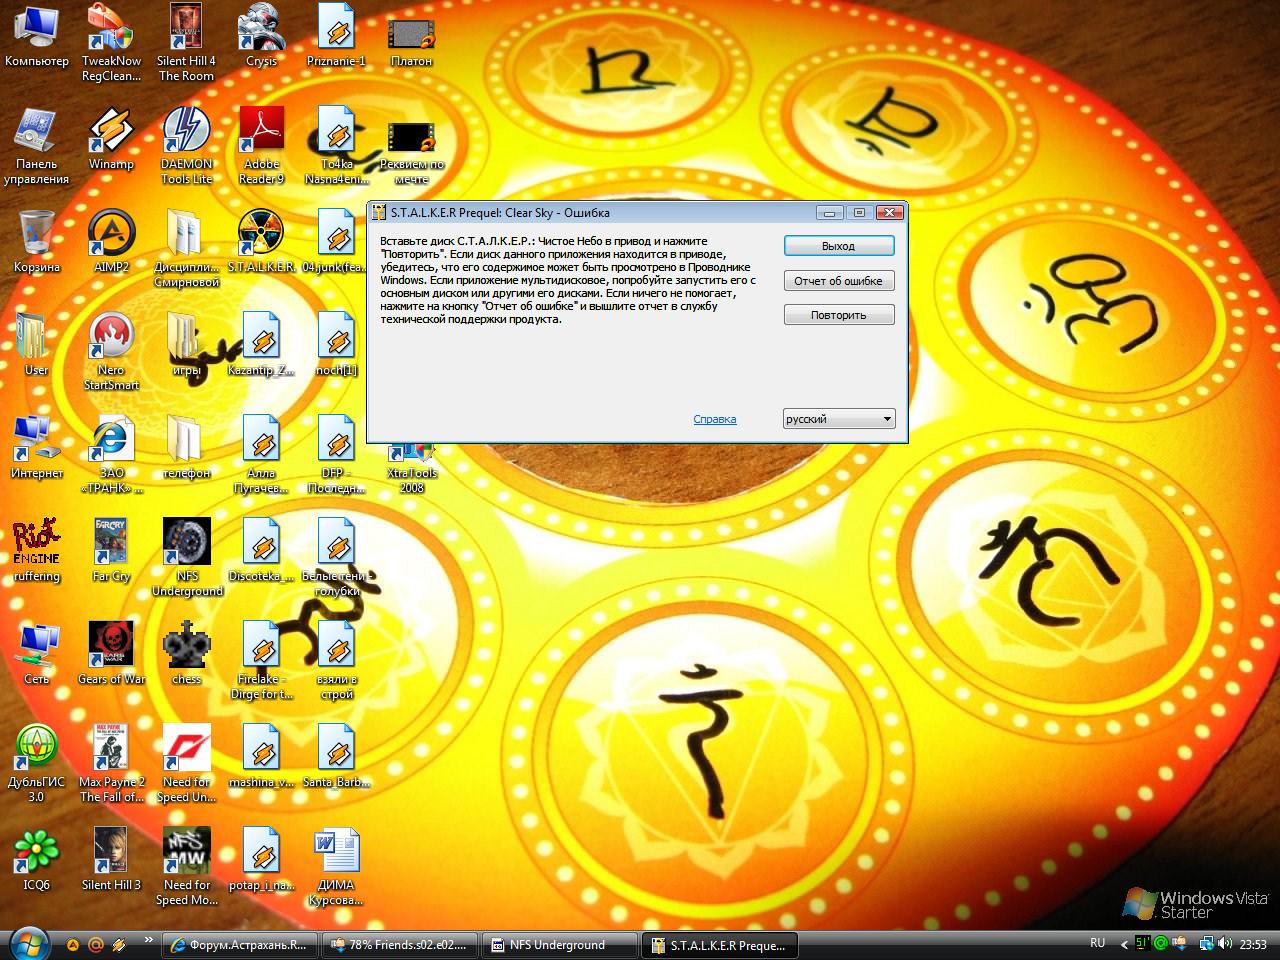This screenshot has width=1280, height=960.
Task: Open the Дисциплины Смирновой folder
Action: (186, 249)
